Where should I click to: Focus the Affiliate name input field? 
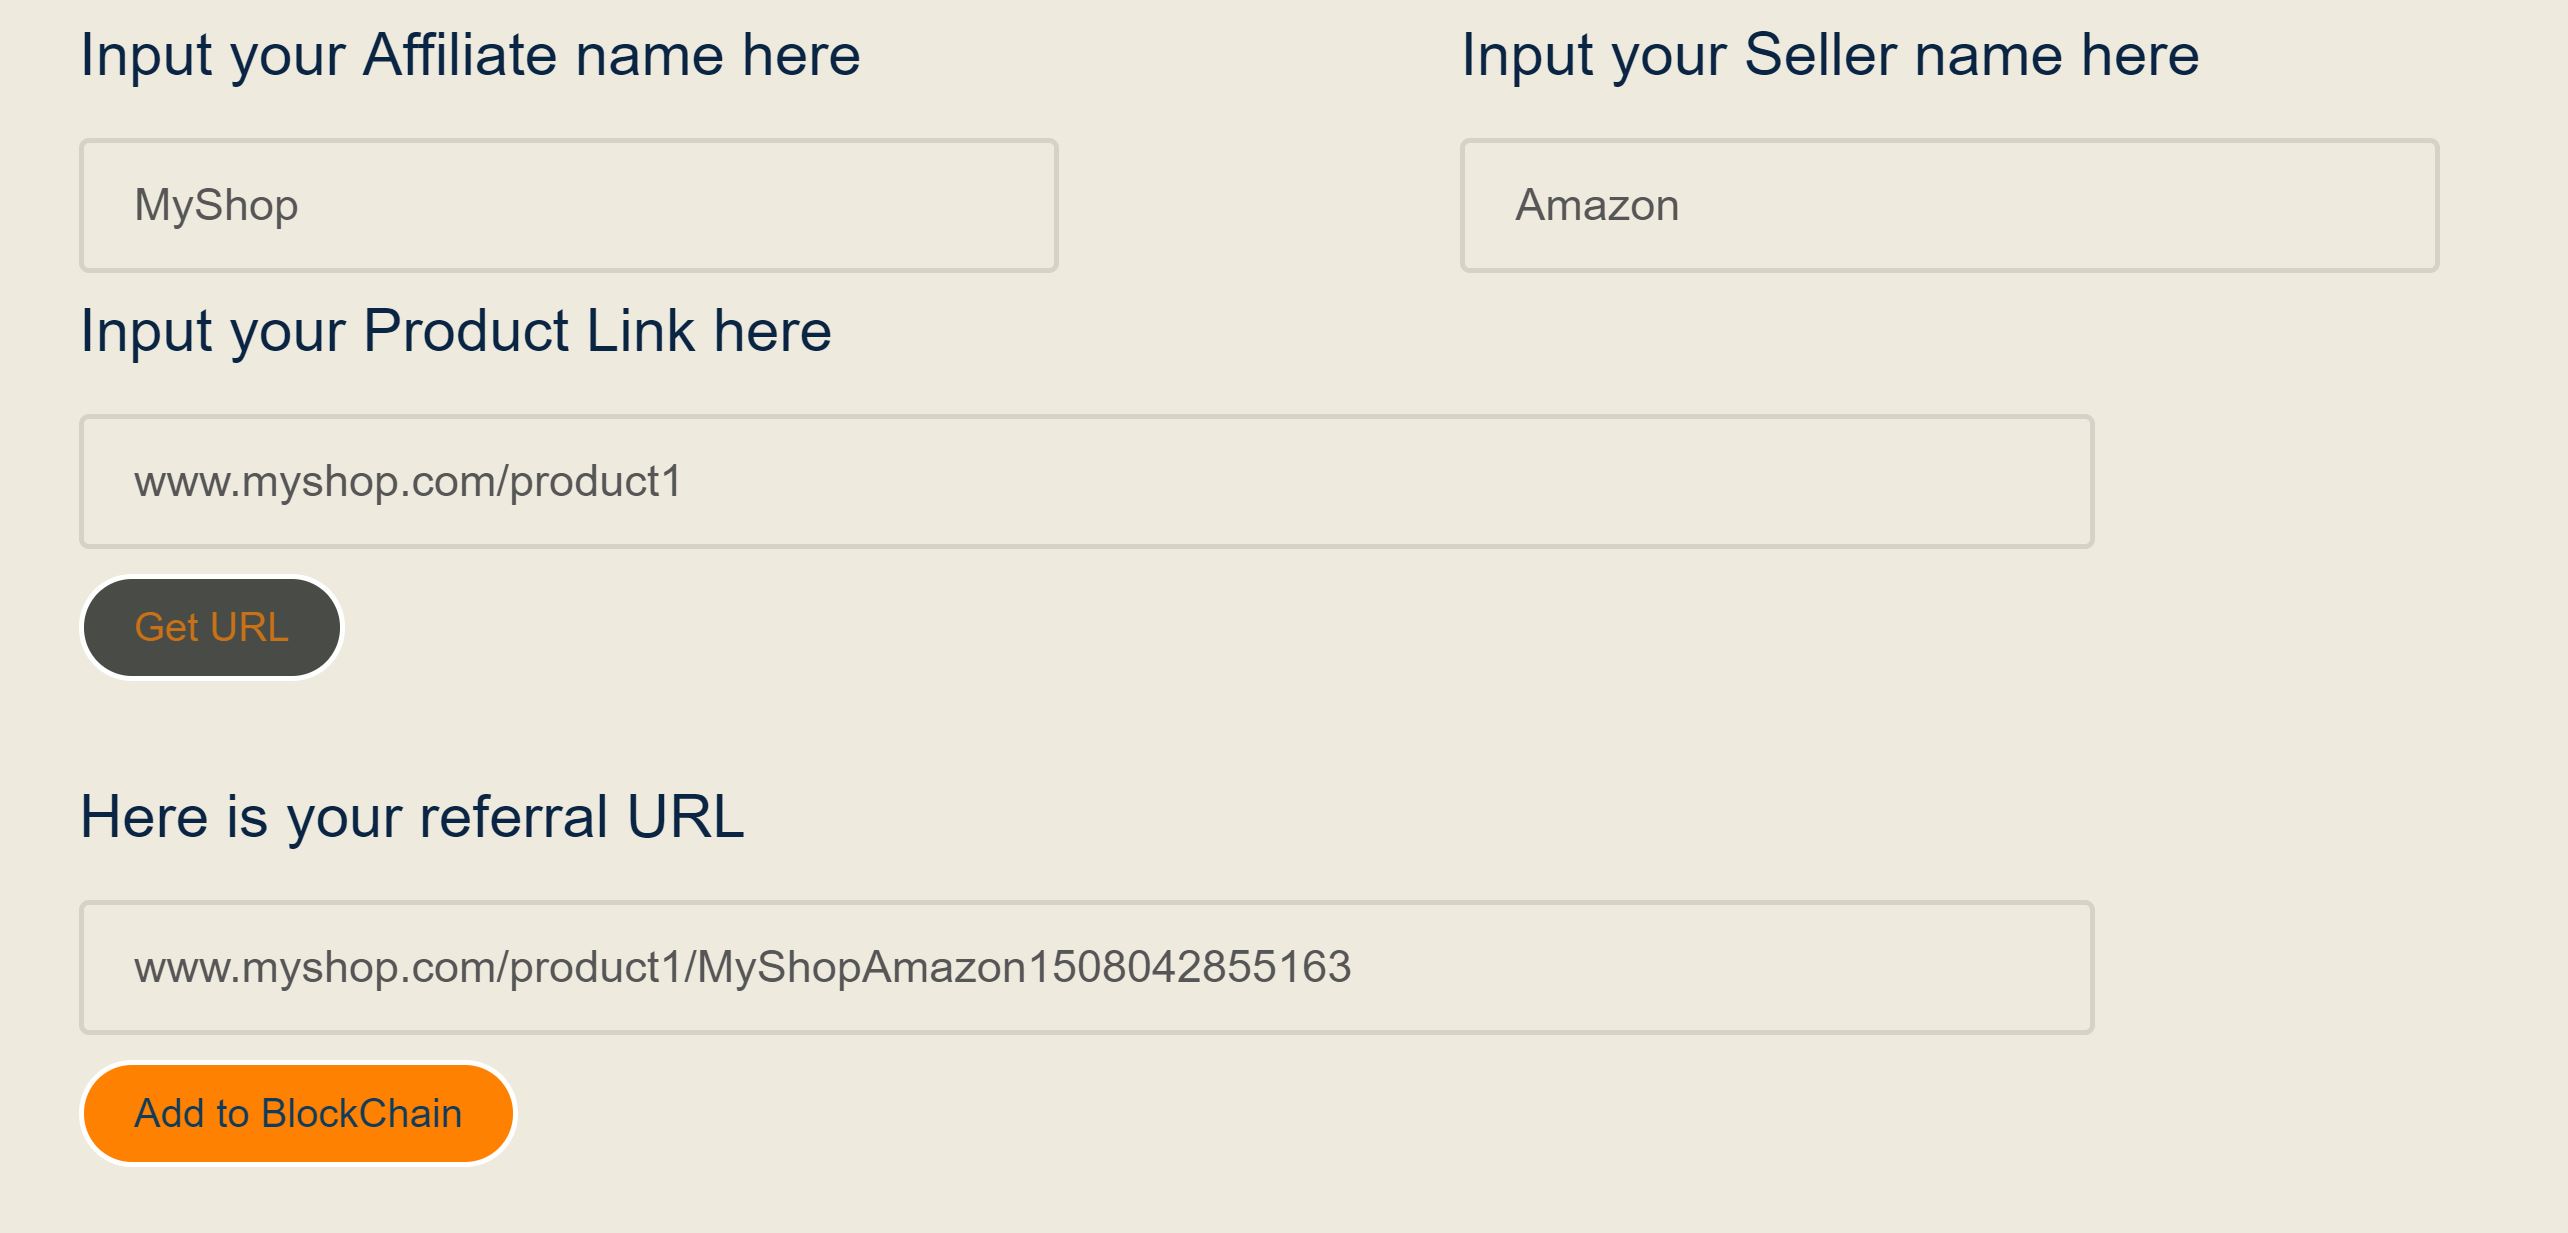[568, 205]
